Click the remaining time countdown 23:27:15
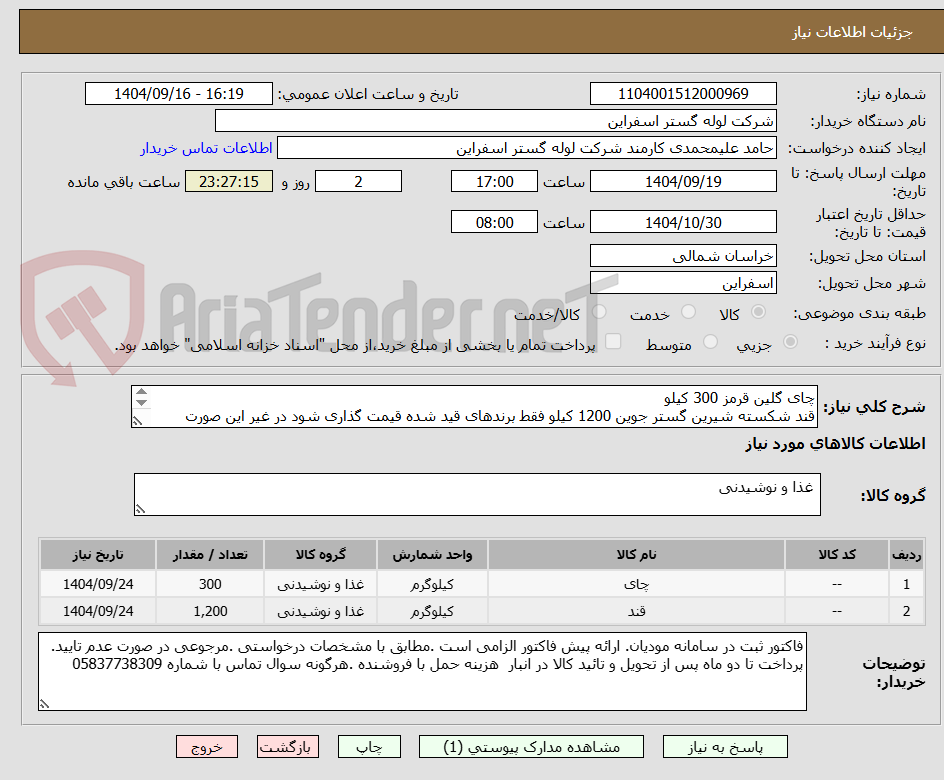 coord(229,181)
